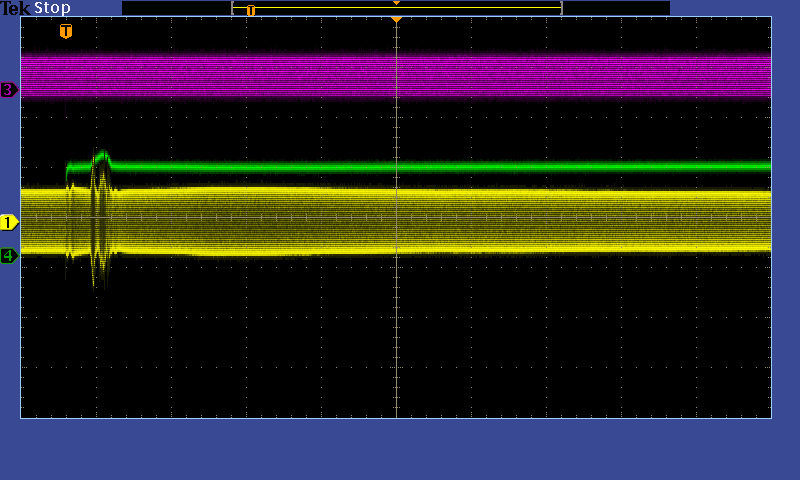Screen dimensions: 800x480
Task: Click the vertical center line of the graticule
Action: (x=397, y=330)
